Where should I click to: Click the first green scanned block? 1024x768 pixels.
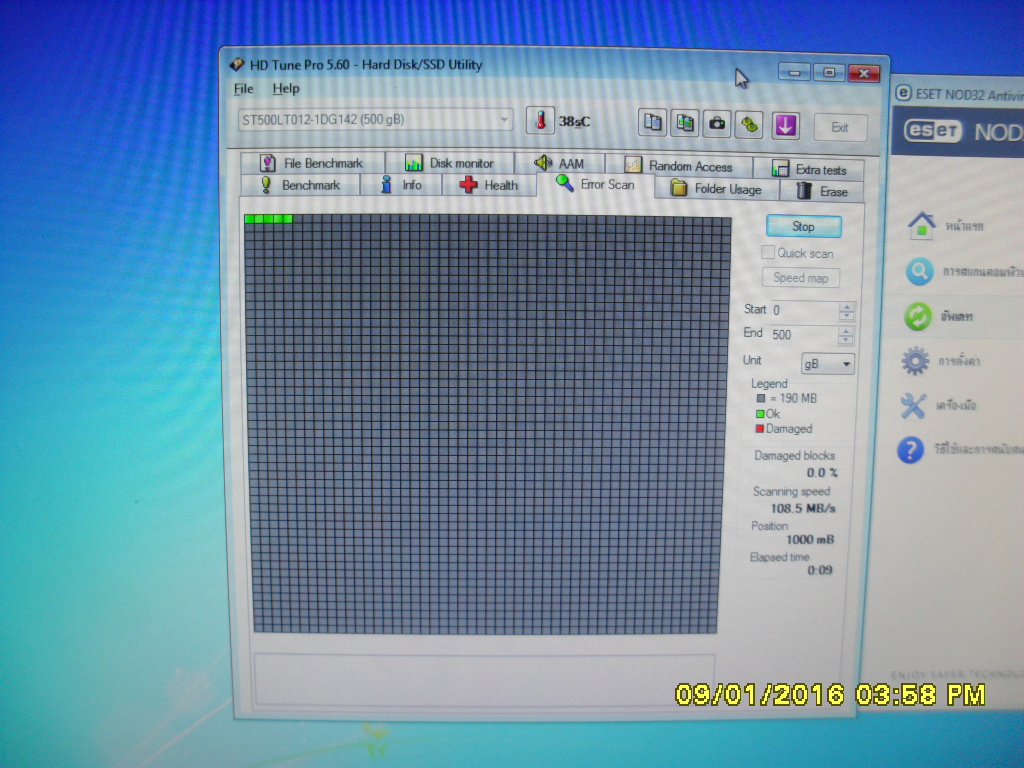[x=249, y=219]
